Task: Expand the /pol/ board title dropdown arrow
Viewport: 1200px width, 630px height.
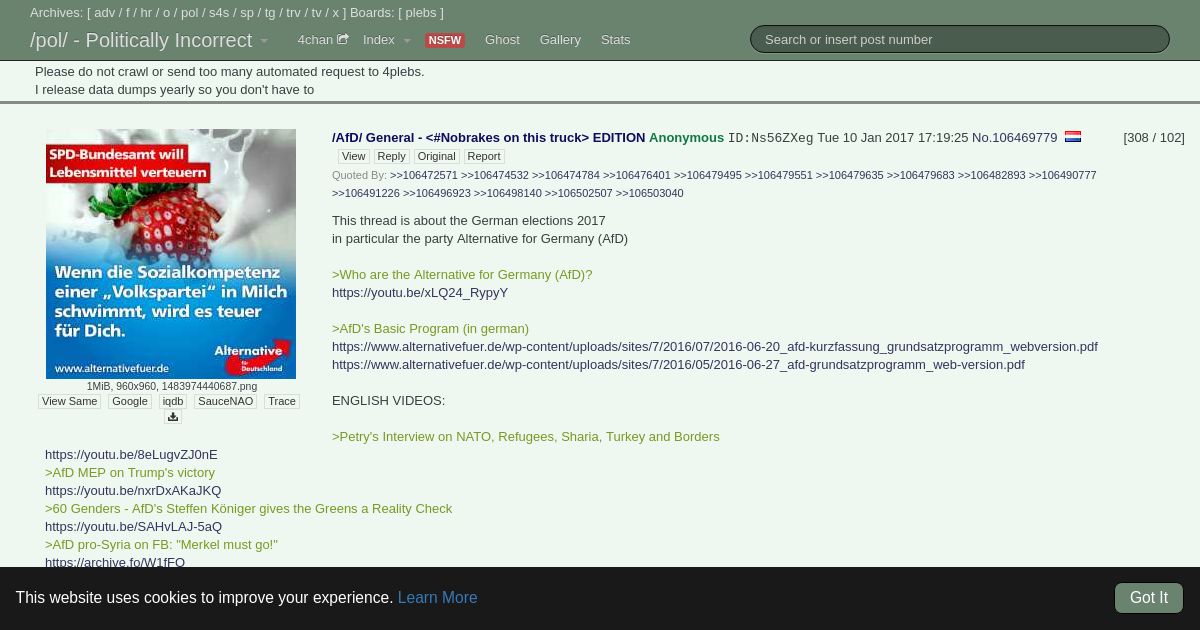Action: [264, 41]
